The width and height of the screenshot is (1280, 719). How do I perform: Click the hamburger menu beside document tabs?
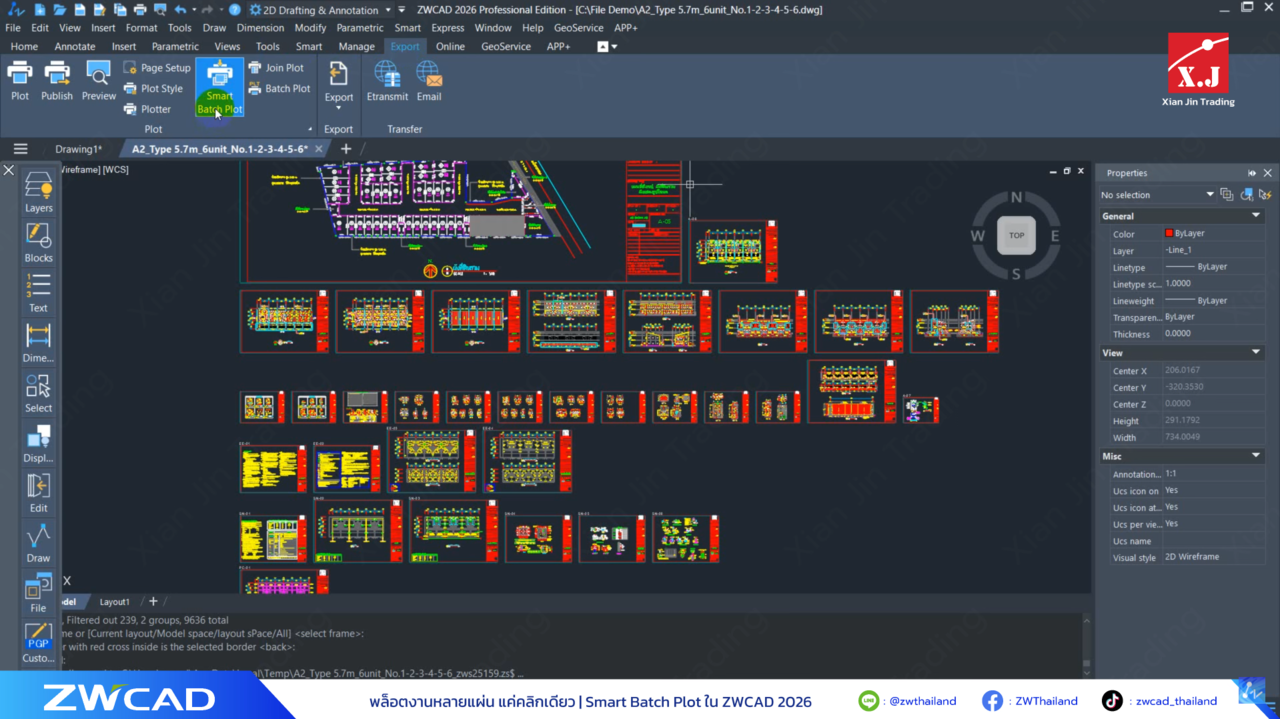pos(20,149)
